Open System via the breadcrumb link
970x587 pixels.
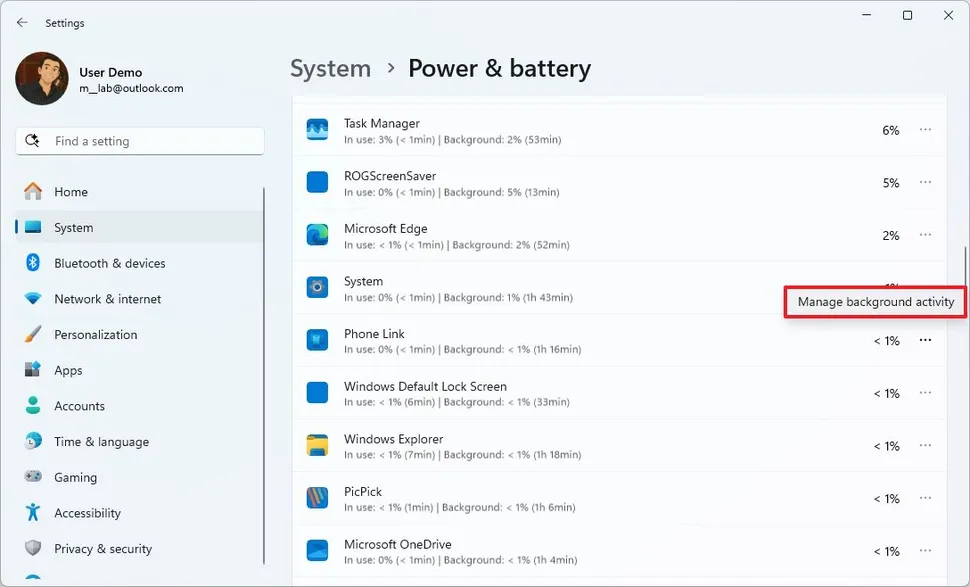coord(330,68)
